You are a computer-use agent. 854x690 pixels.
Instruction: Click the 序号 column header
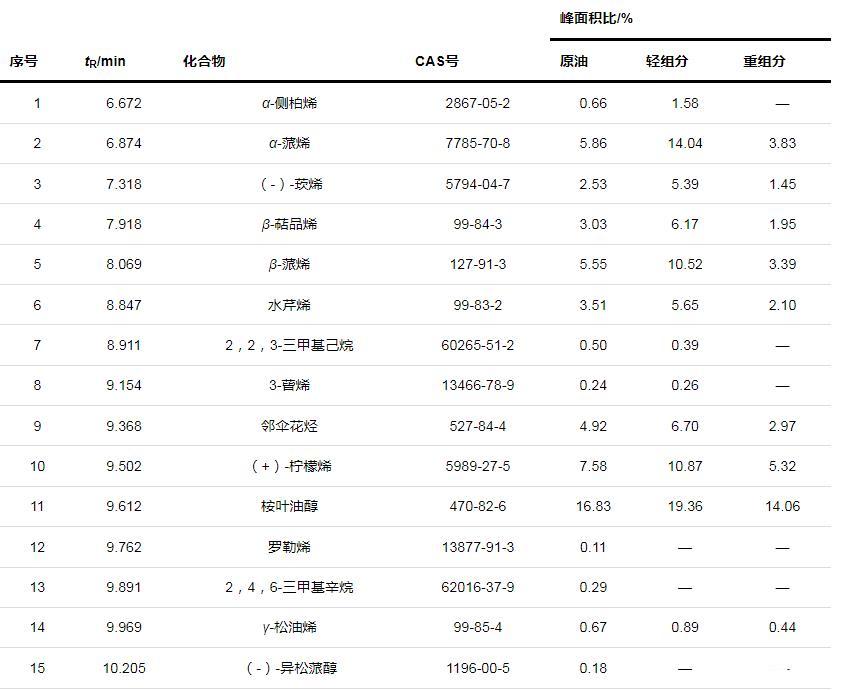pos(24,61)
